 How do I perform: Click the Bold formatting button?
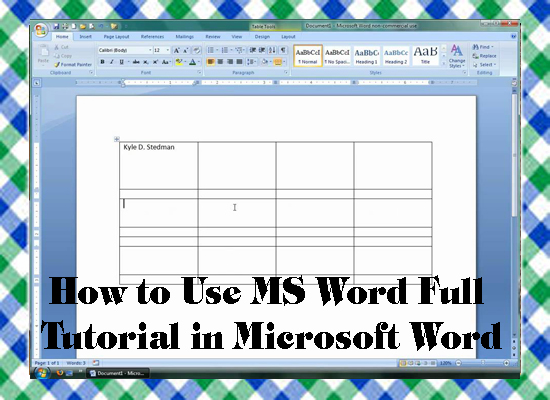[x=102, y=62]
